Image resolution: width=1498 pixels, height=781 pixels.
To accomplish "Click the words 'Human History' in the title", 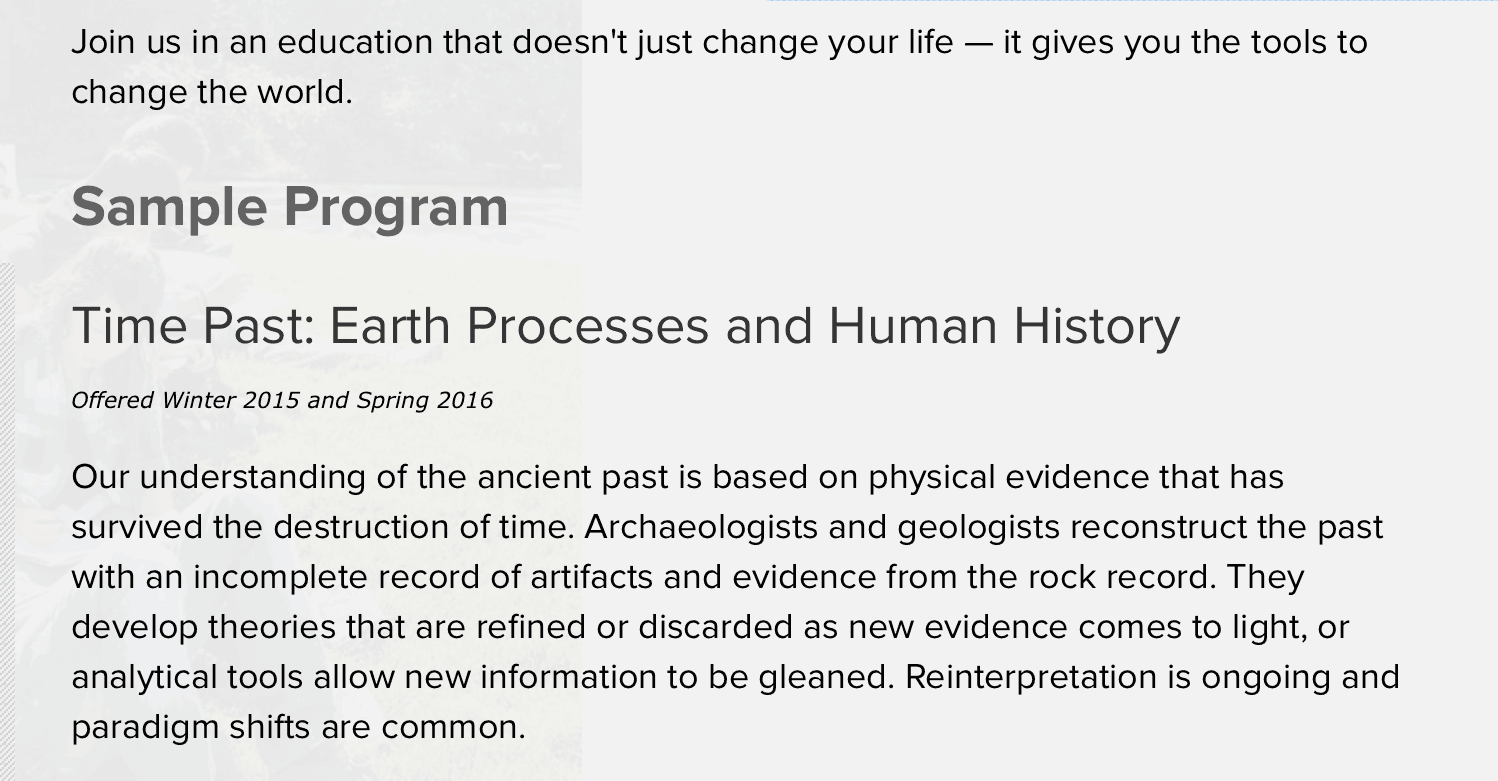I will (1004, 326).
